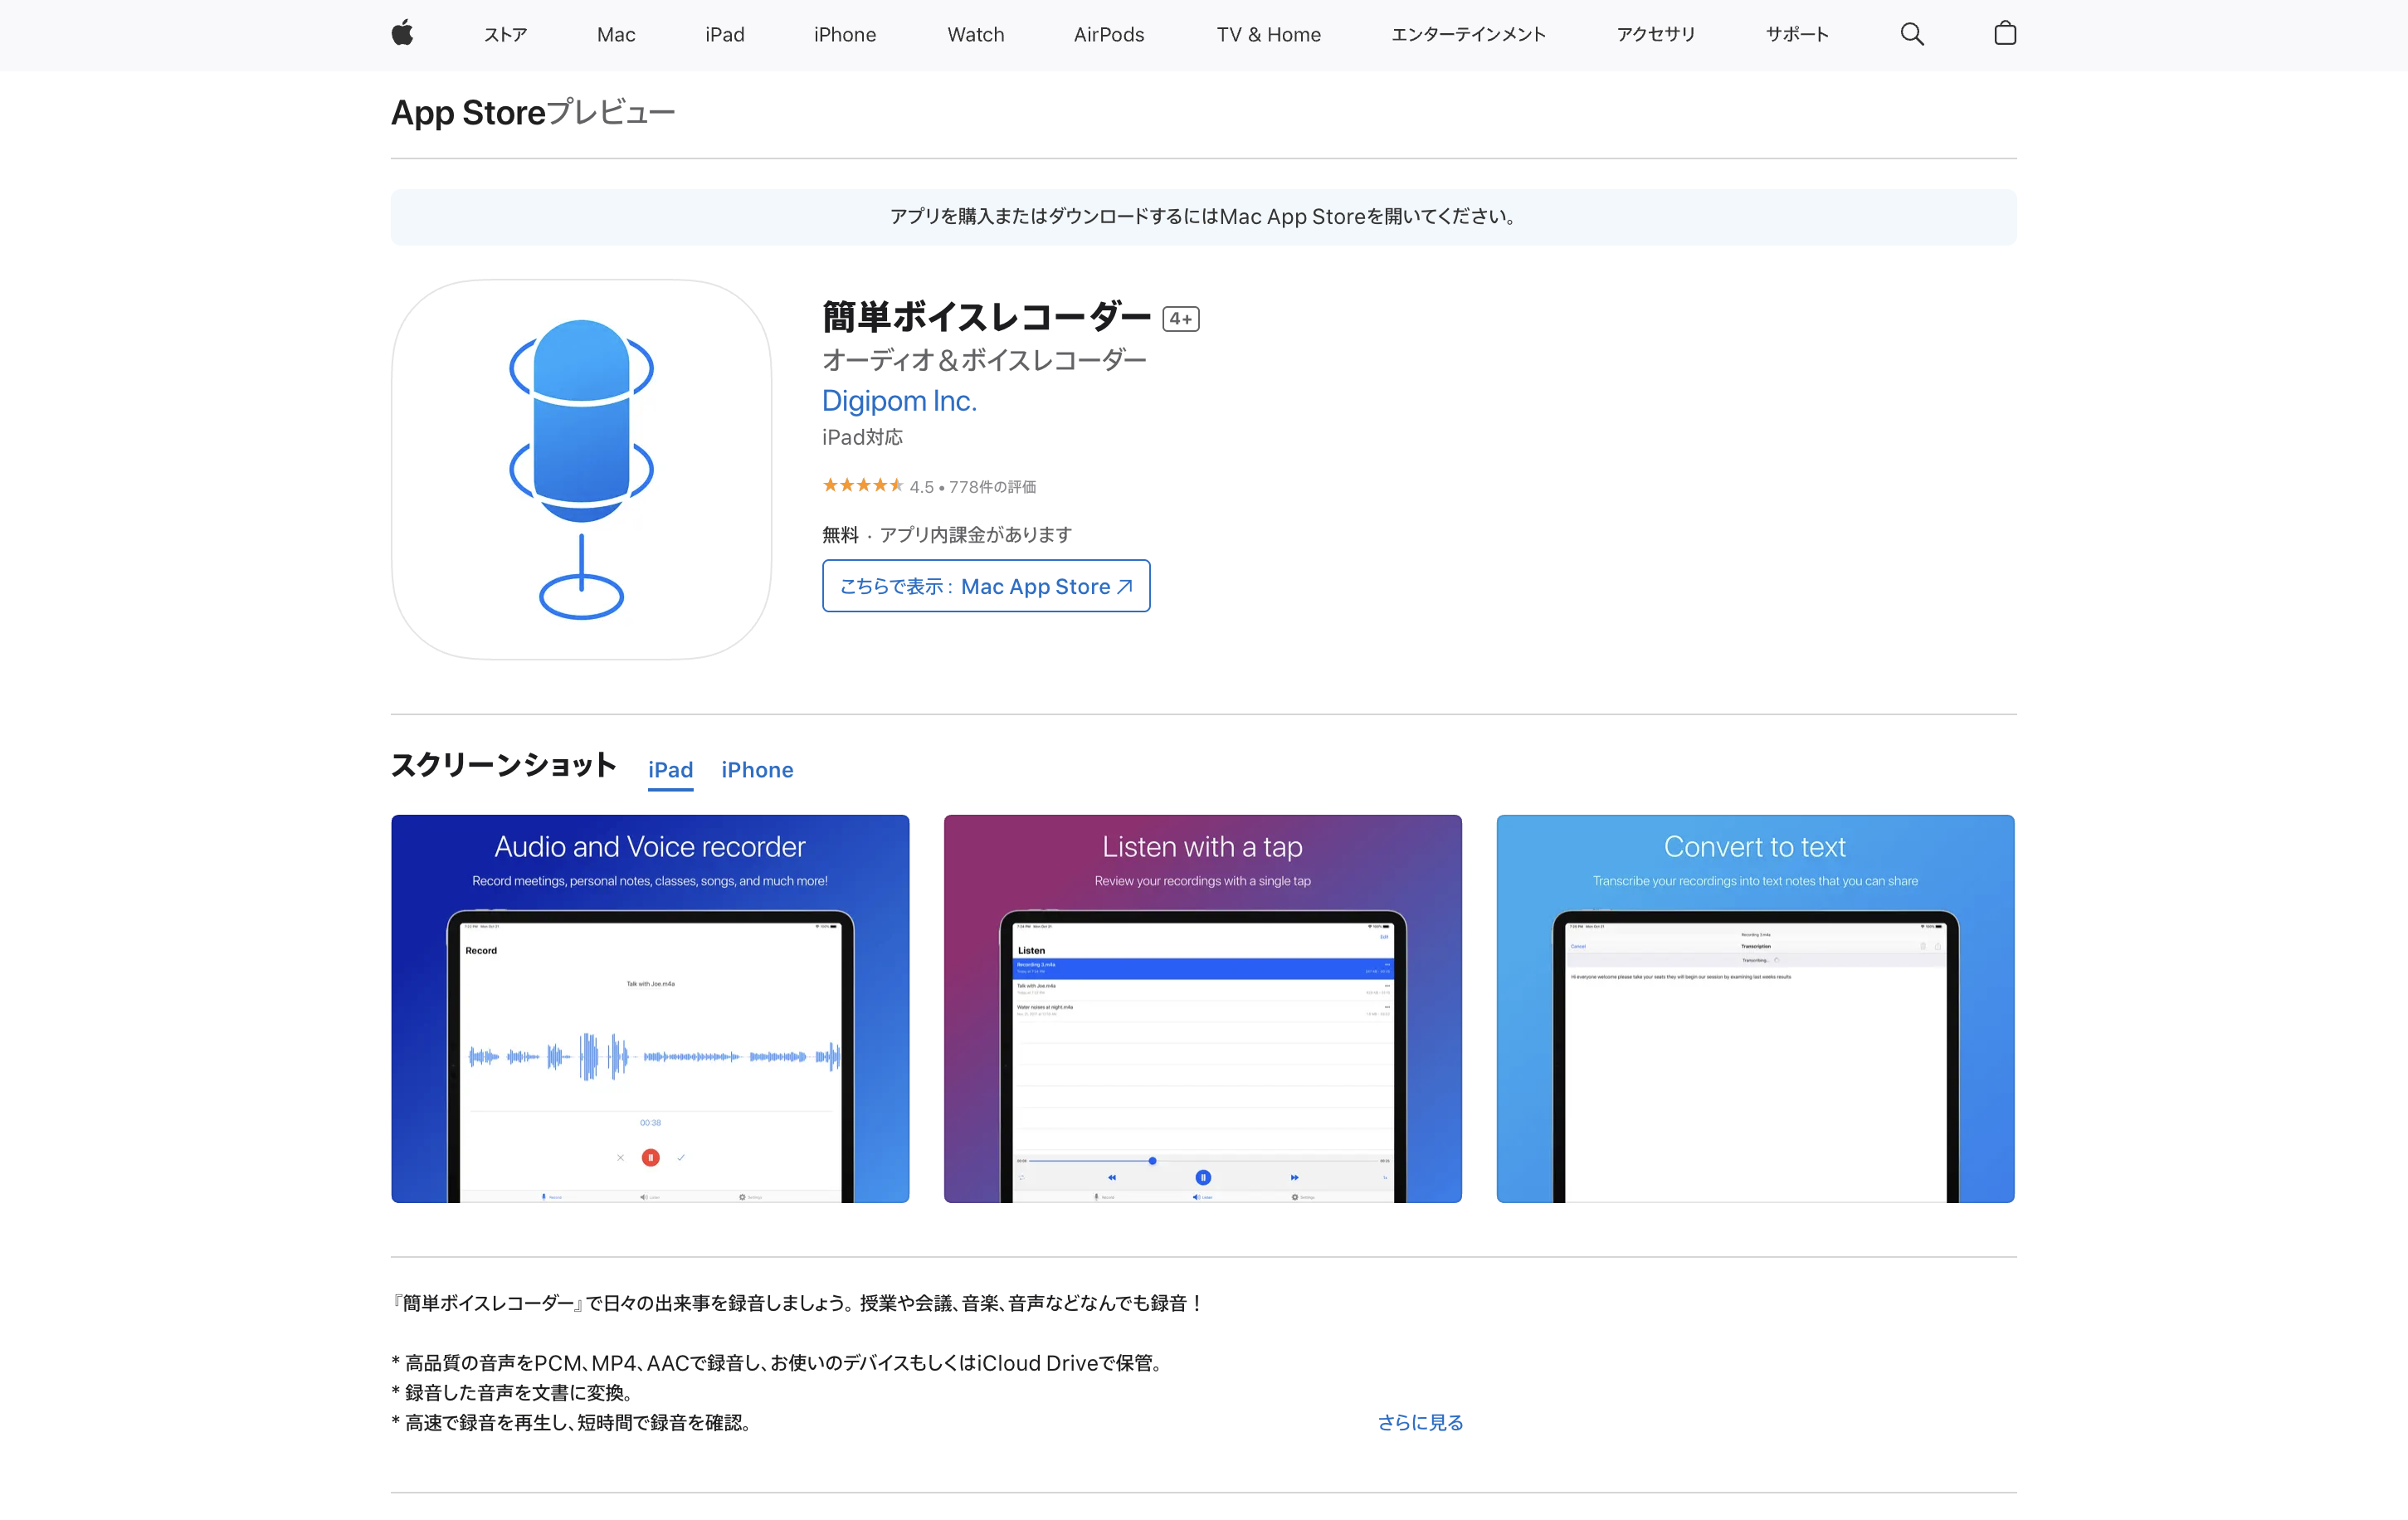Viewport: 2408px width, 1520px height.
Task: Select the iPad screenshots tab
Action: coord(670,770)
